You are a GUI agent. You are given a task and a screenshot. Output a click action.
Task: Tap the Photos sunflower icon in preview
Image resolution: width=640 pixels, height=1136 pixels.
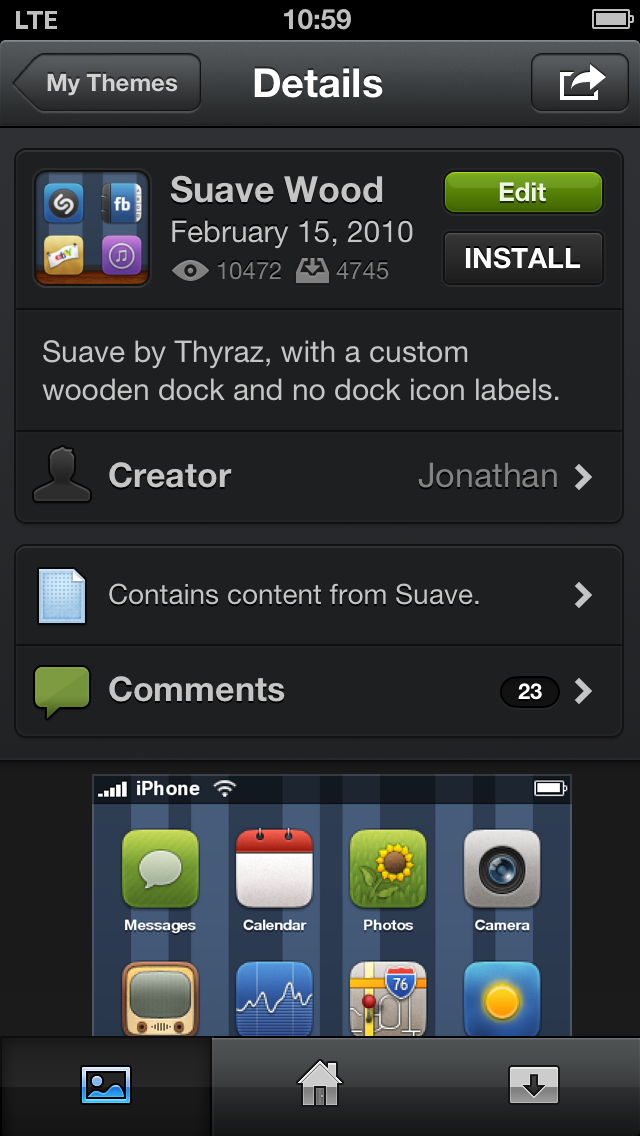tap(388, 869)
